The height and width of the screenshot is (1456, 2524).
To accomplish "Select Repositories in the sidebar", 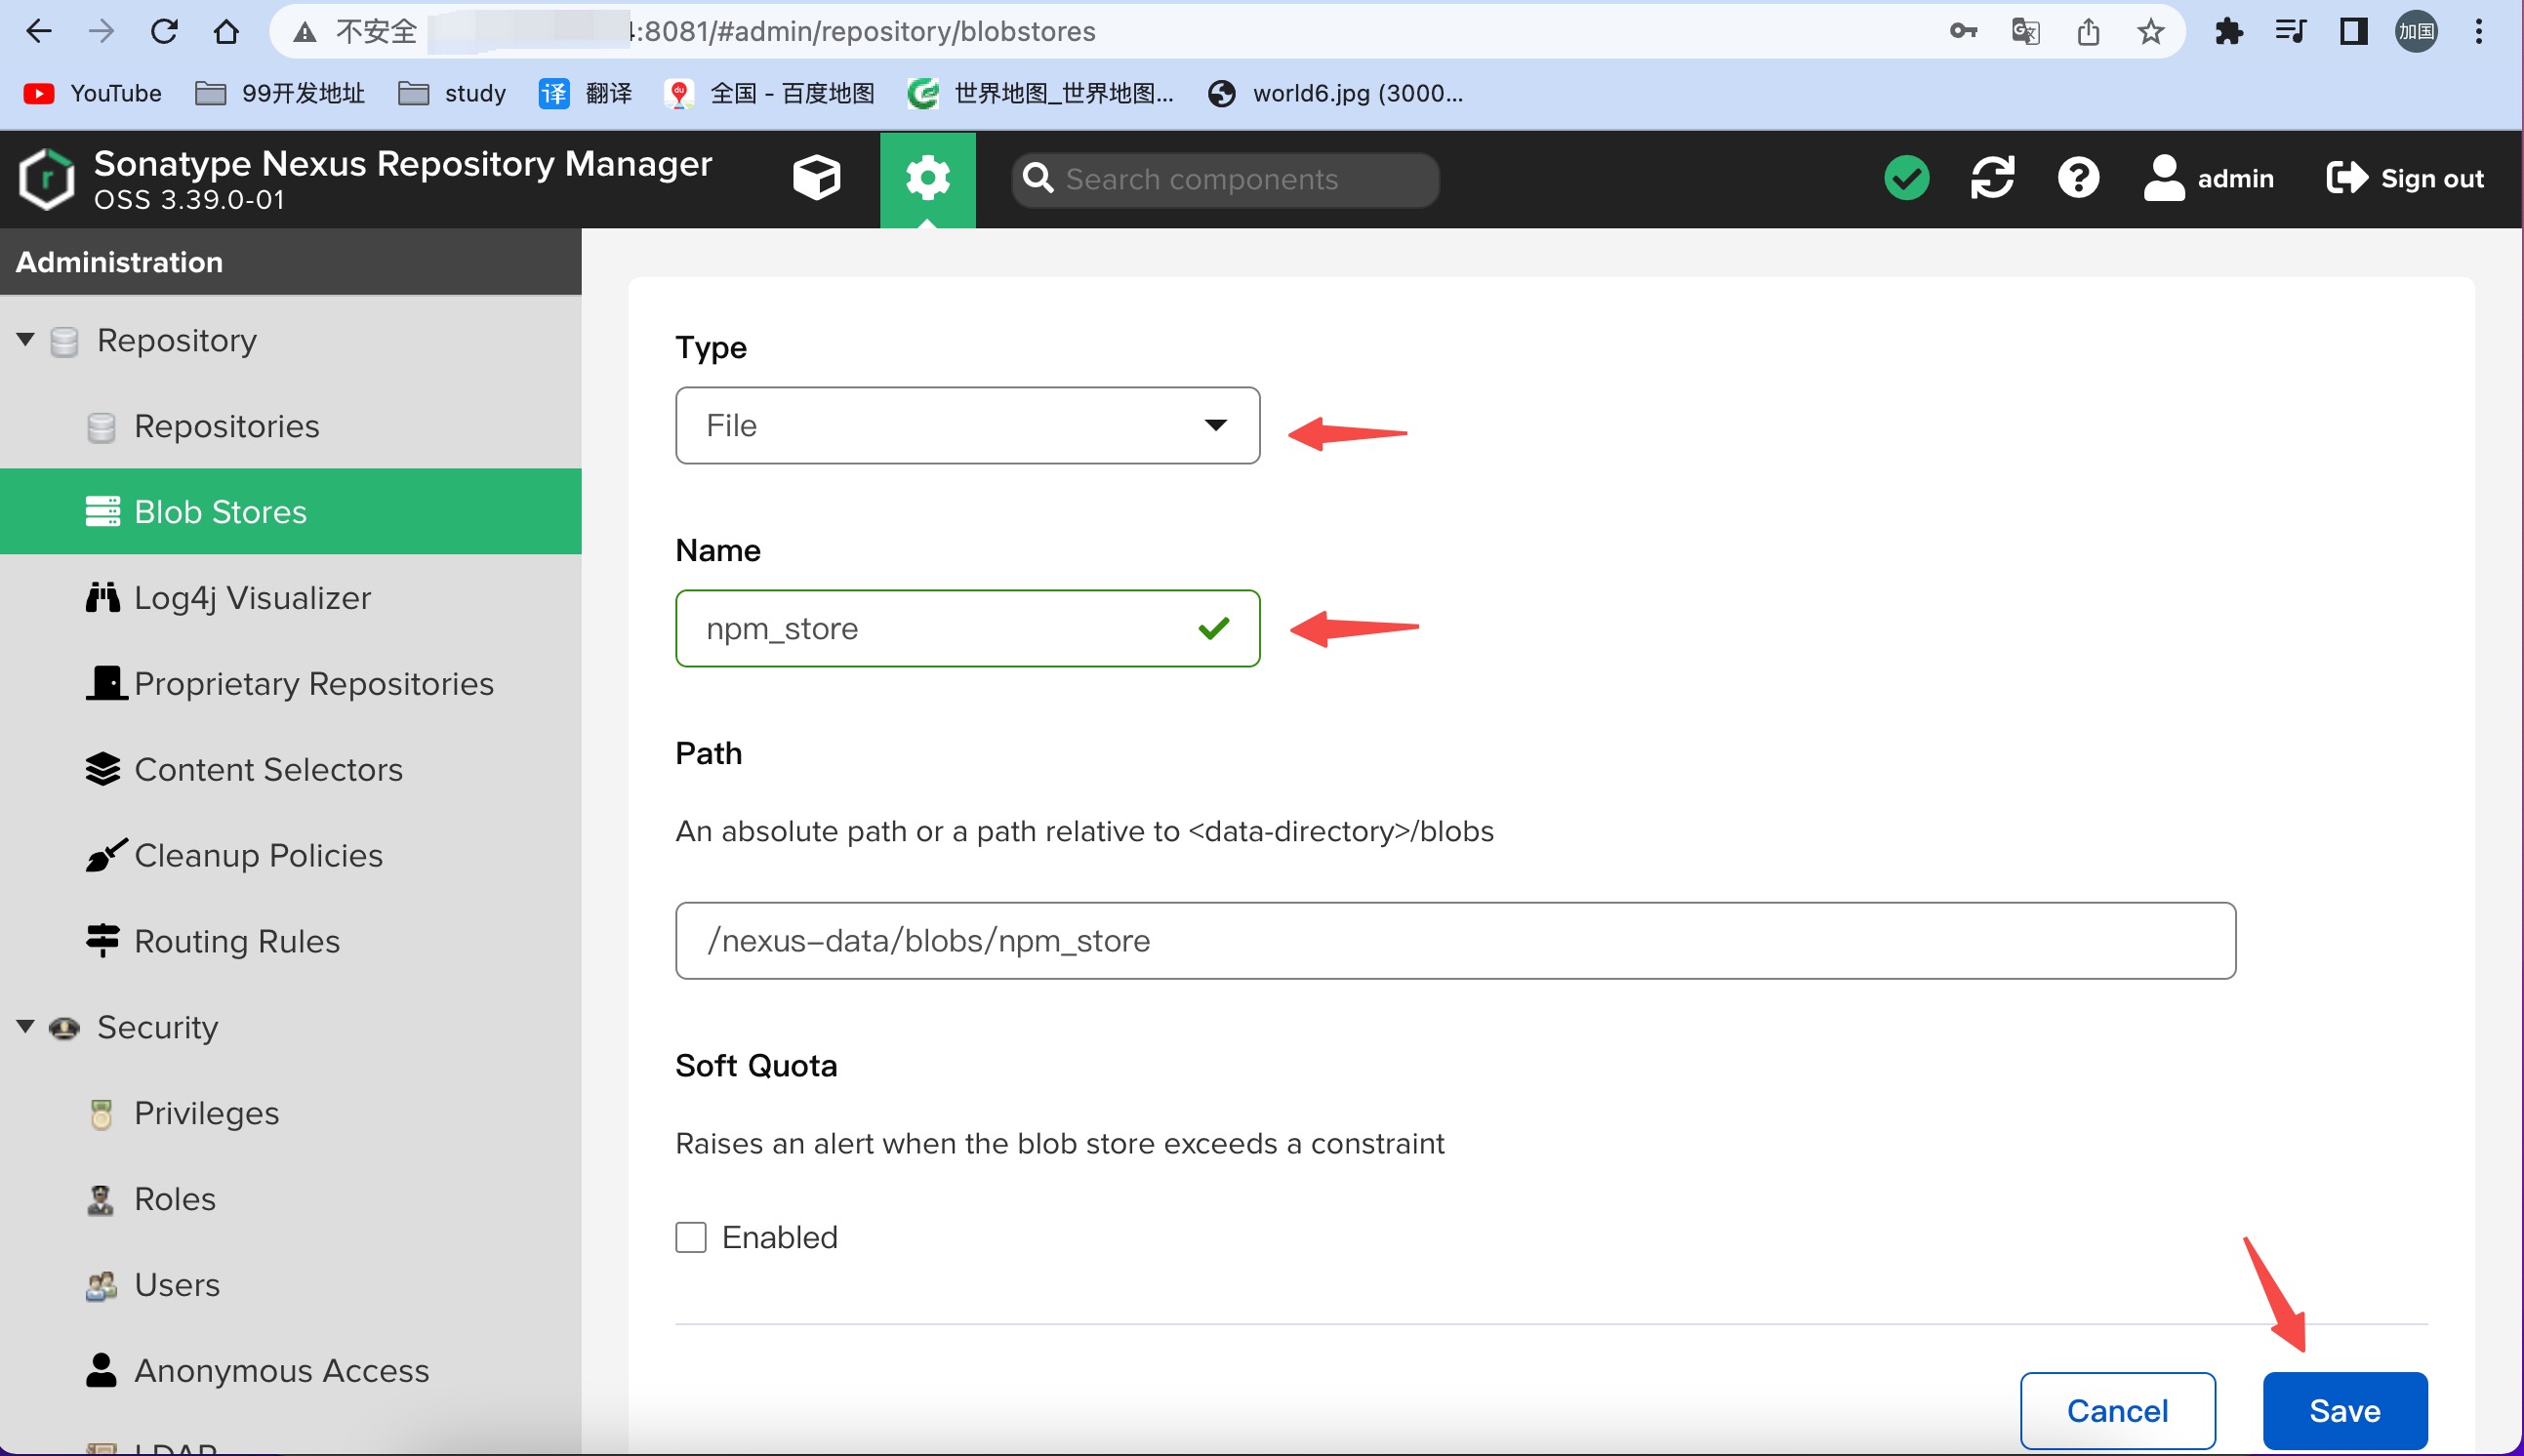I will (290, 426).
